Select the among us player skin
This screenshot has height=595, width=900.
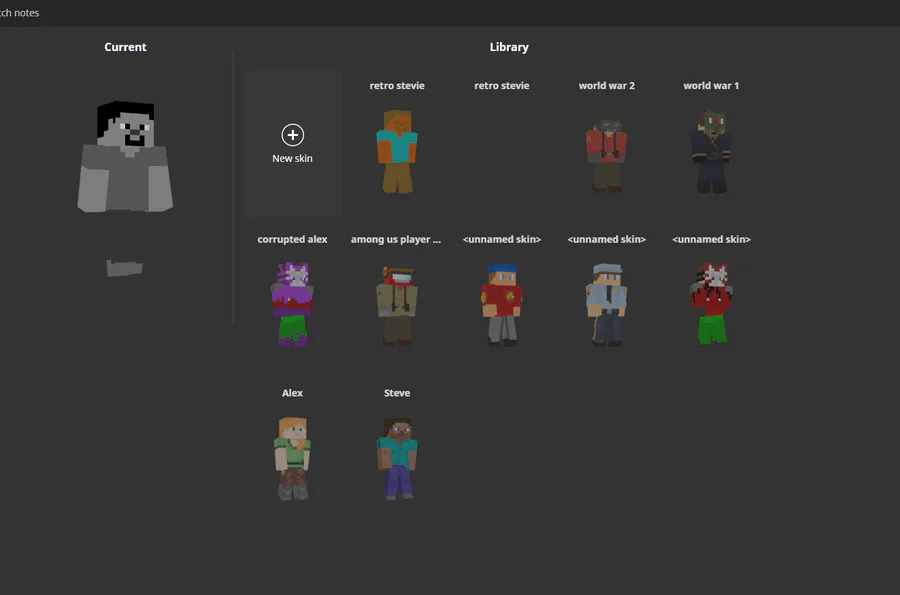click(x=397, y=306)
